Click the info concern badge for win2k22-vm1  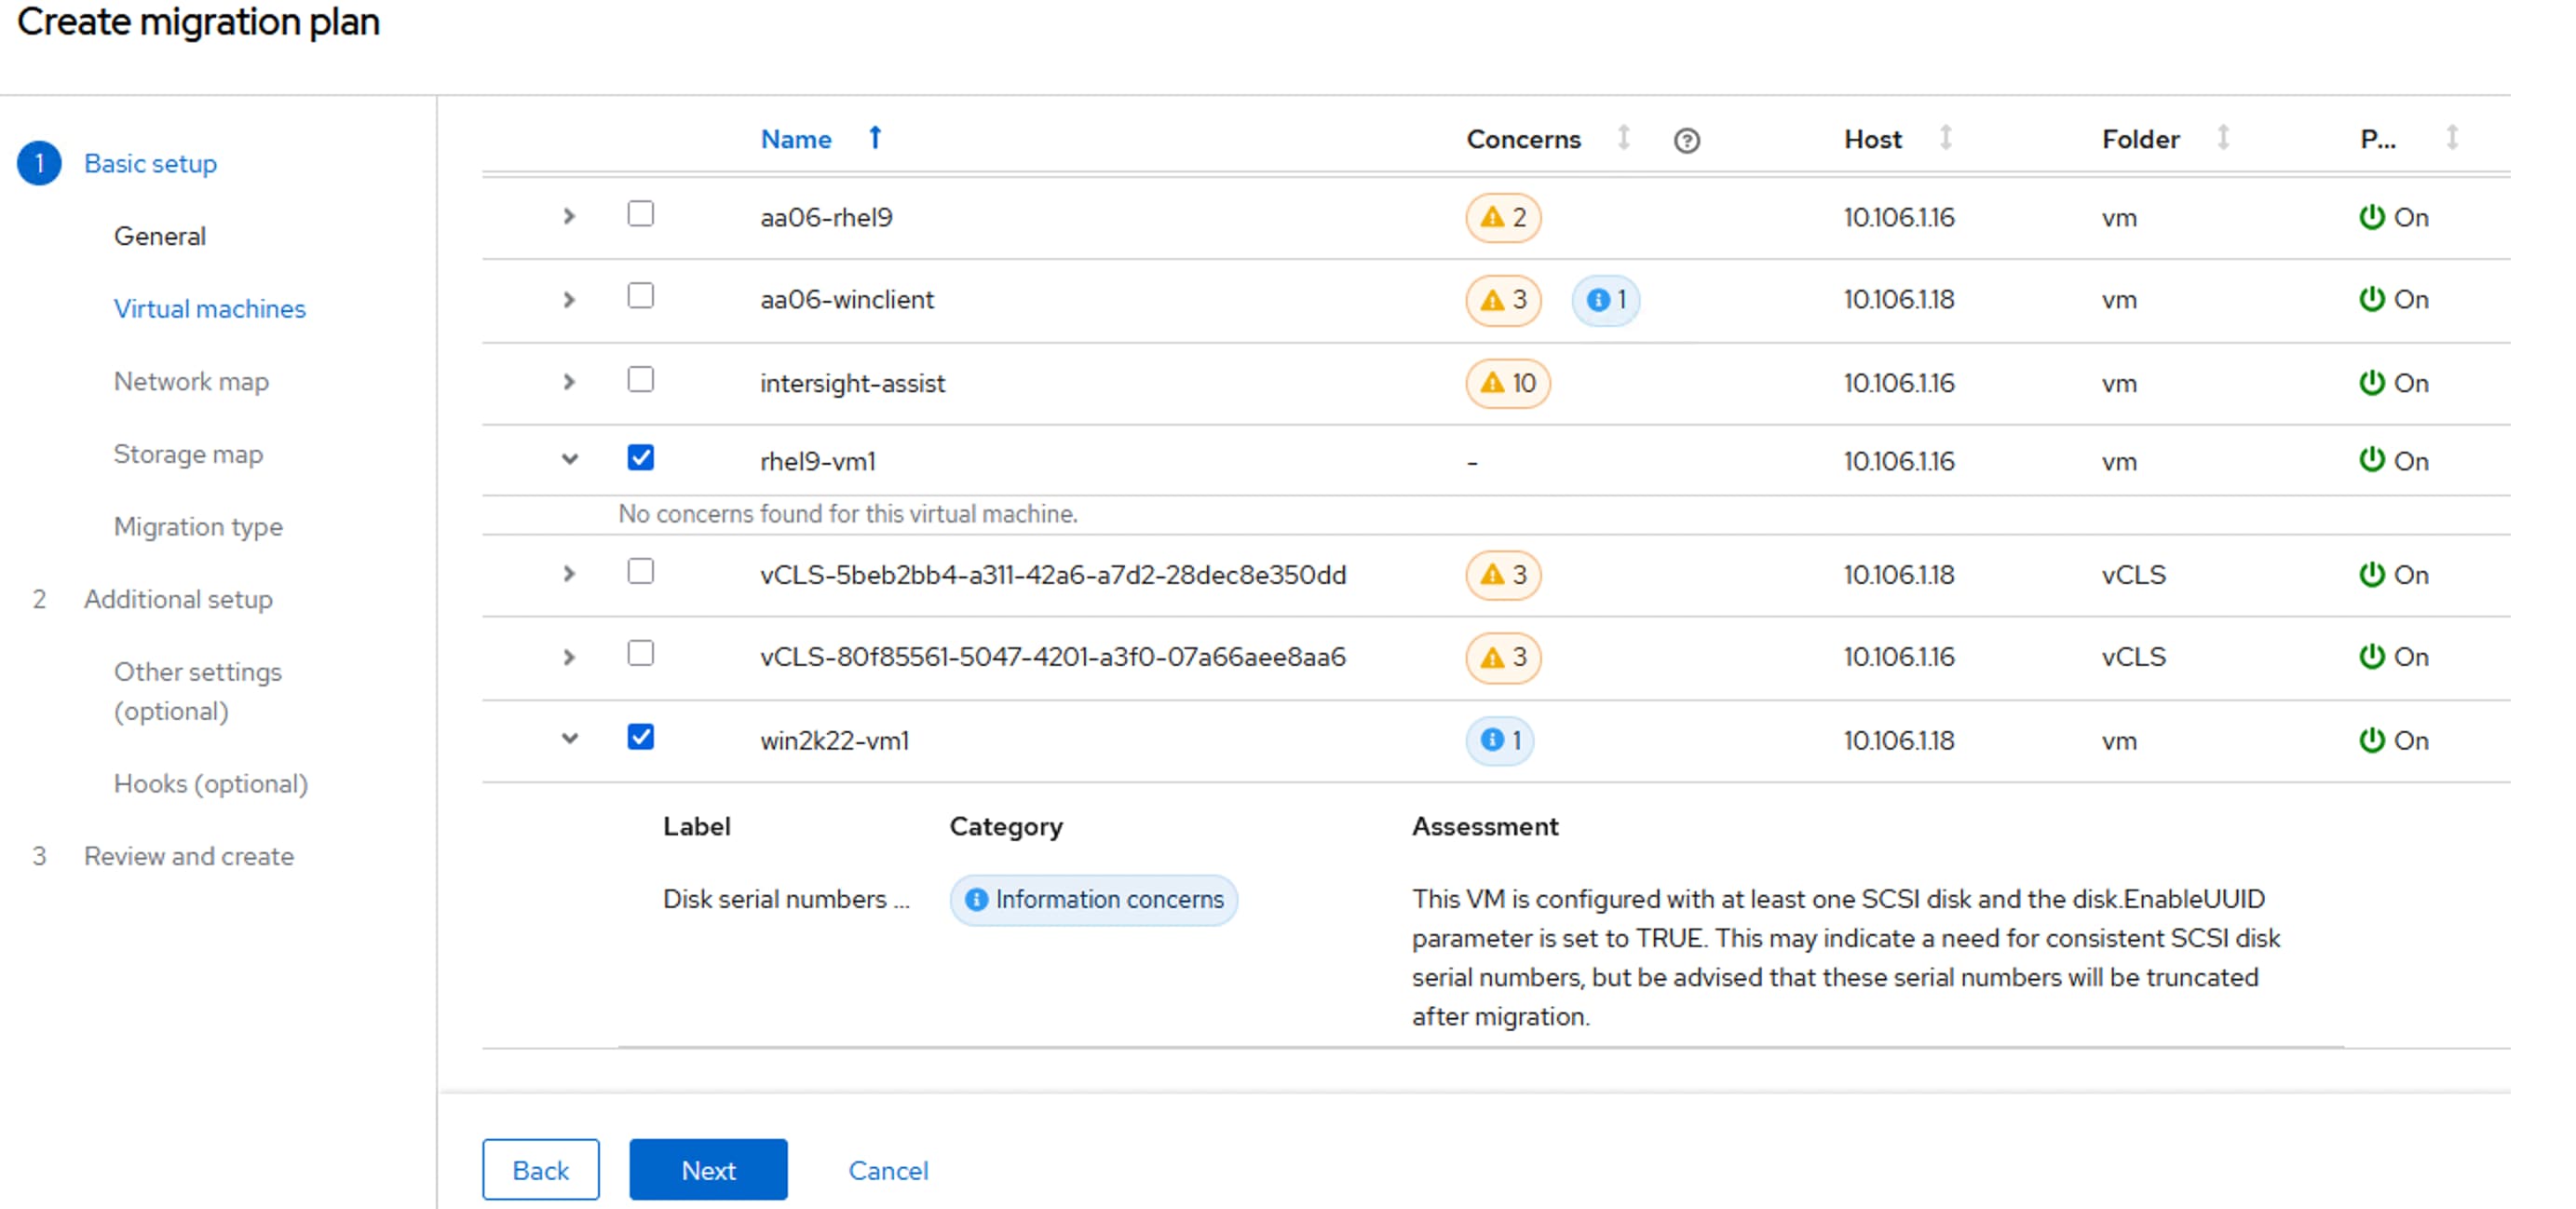pyautogui.click(x=1499, y=740)
